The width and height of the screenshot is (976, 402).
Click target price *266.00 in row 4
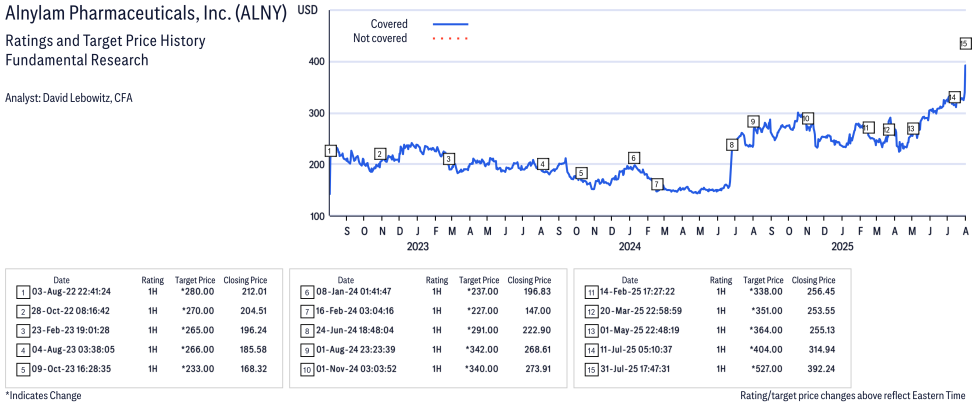pos(199,350)
